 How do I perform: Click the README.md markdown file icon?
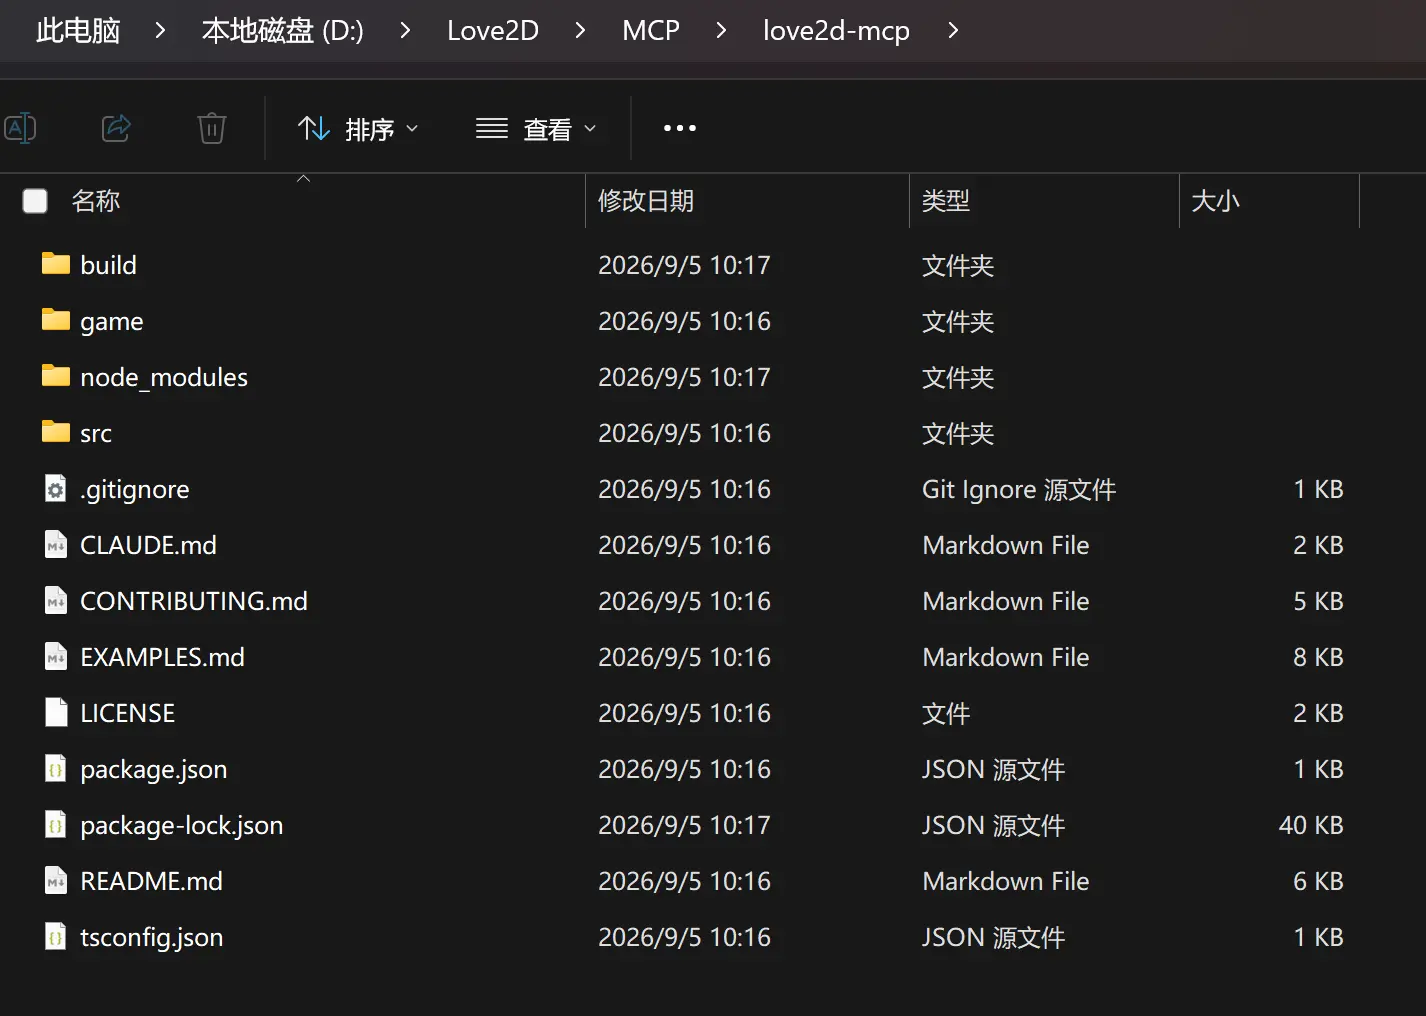pos(56,881)
